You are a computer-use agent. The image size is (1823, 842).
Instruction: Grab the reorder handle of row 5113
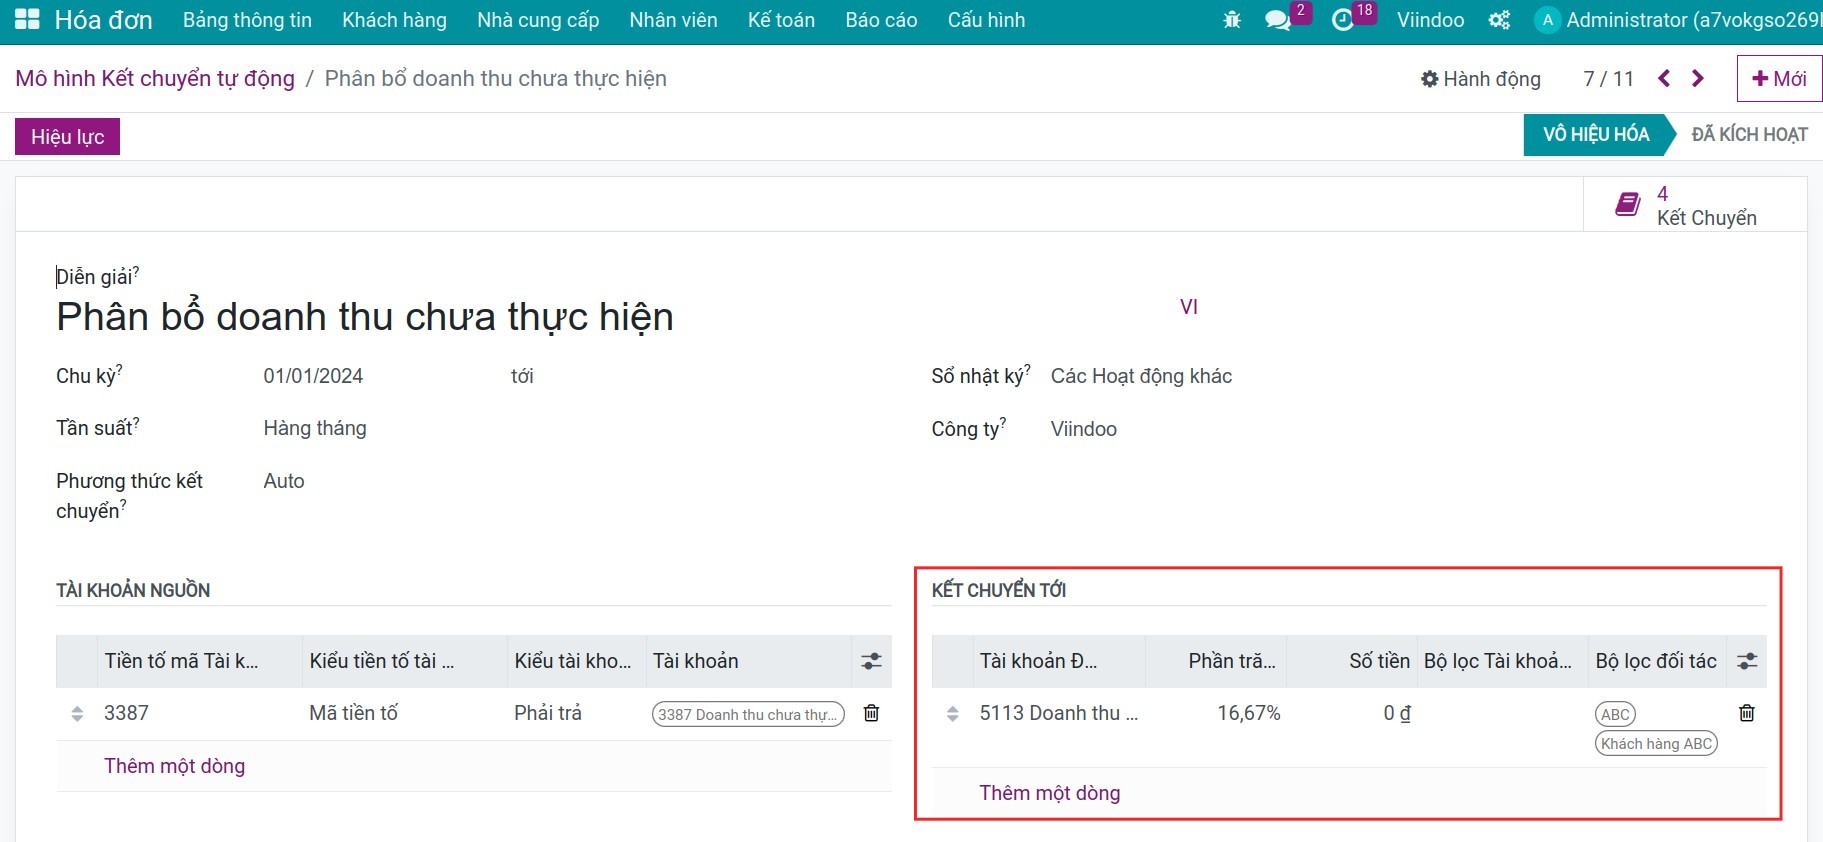[953, 714]
